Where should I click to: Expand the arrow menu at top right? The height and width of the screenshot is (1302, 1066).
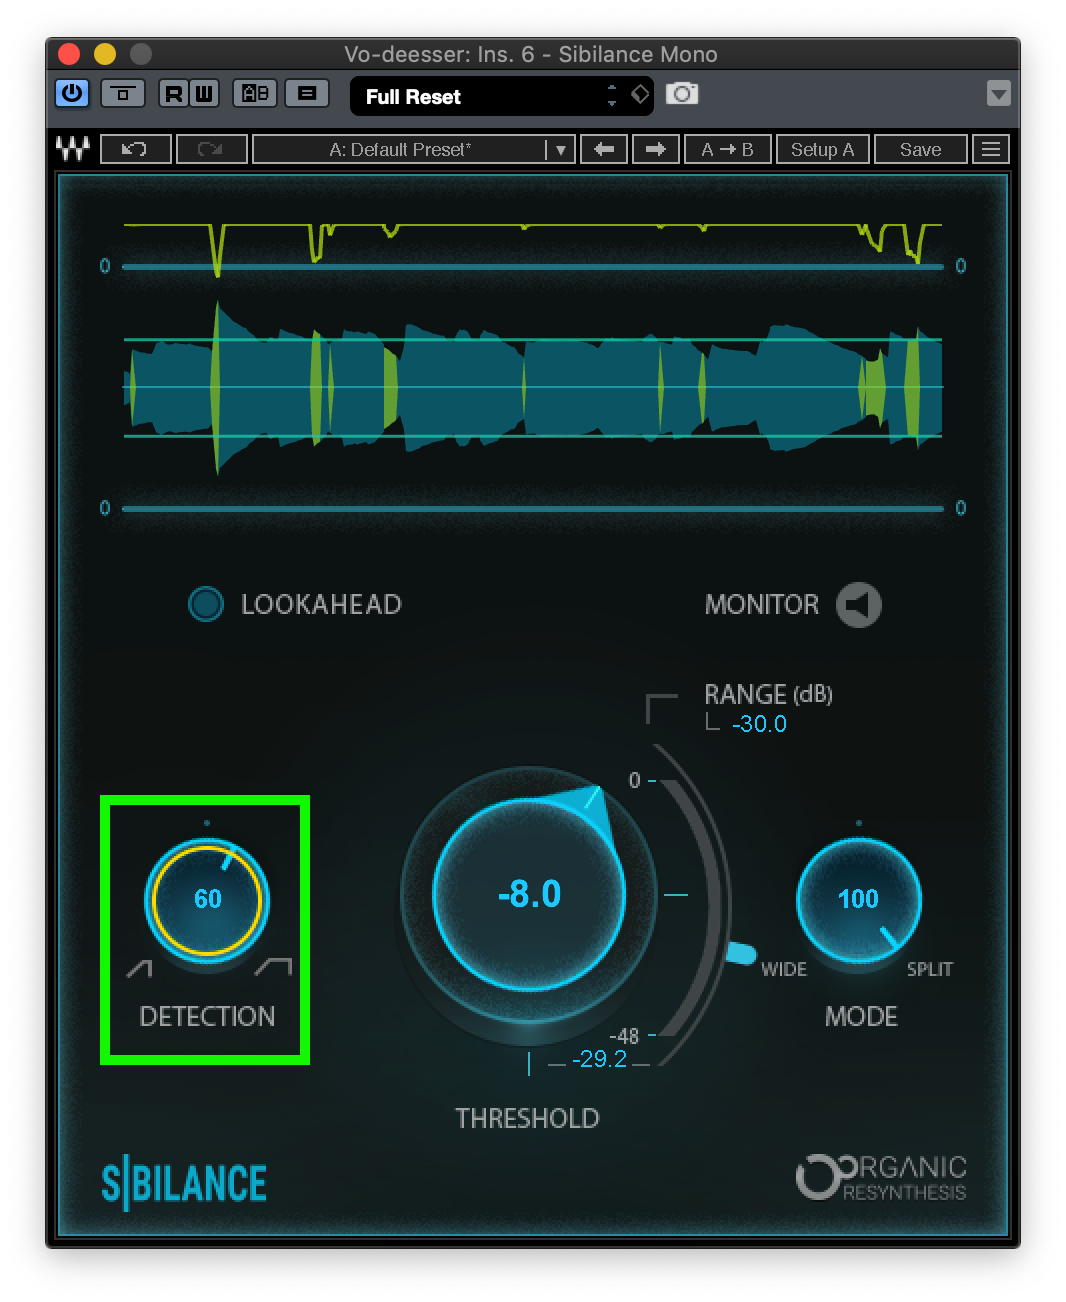(x=998, y=93)
